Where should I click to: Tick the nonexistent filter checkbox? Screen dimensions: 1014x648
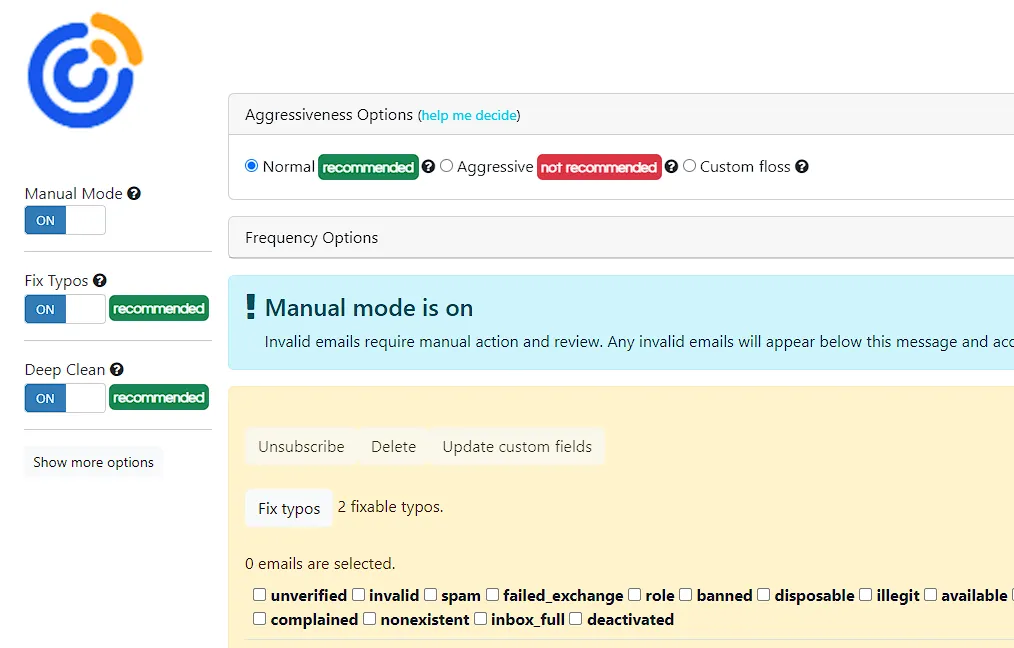click(x=369, y=619)
